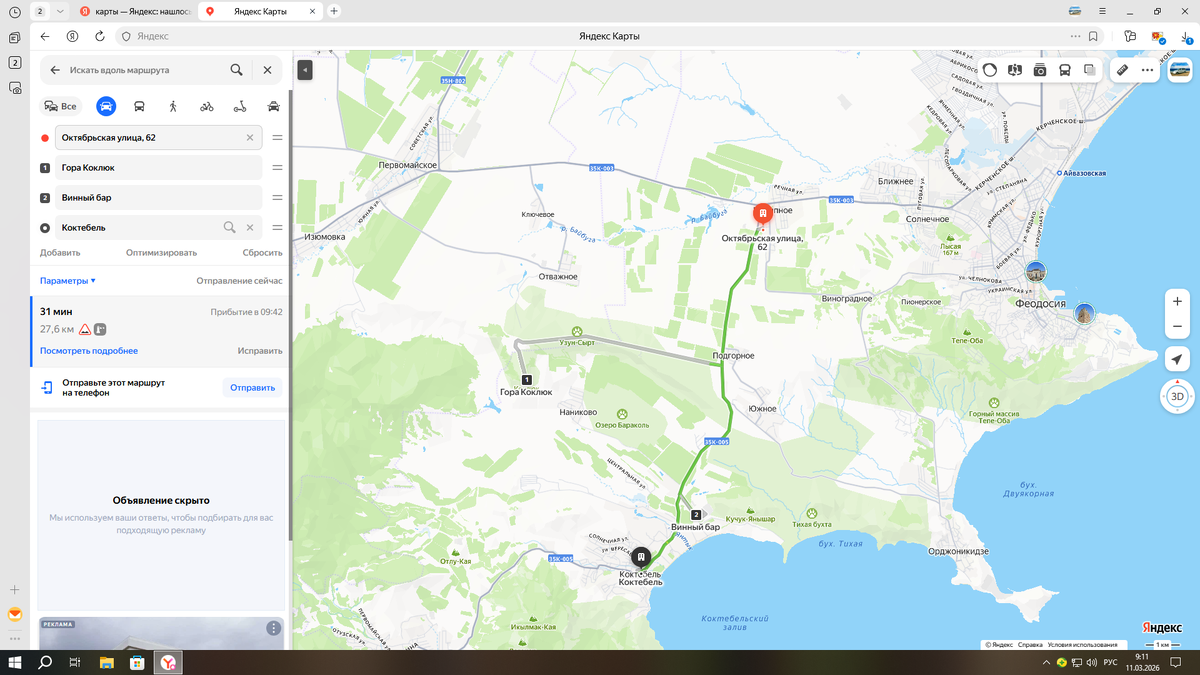Select the 31 мин route card
The width and height of the screenshot is (1200, 675).
[x=161, y=331]
